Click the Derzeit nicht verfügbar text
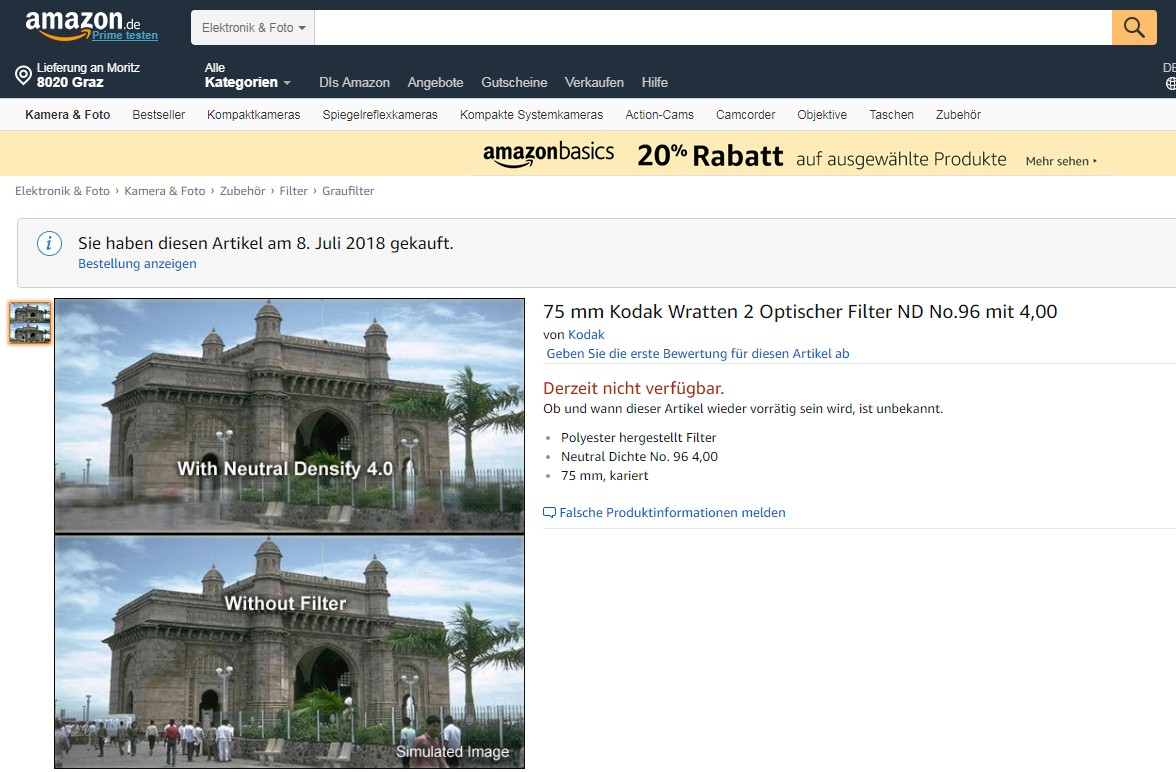Image resolution: width=1176 pixels, height=772 pixels. pyautogui.click(x=633, y=388)
